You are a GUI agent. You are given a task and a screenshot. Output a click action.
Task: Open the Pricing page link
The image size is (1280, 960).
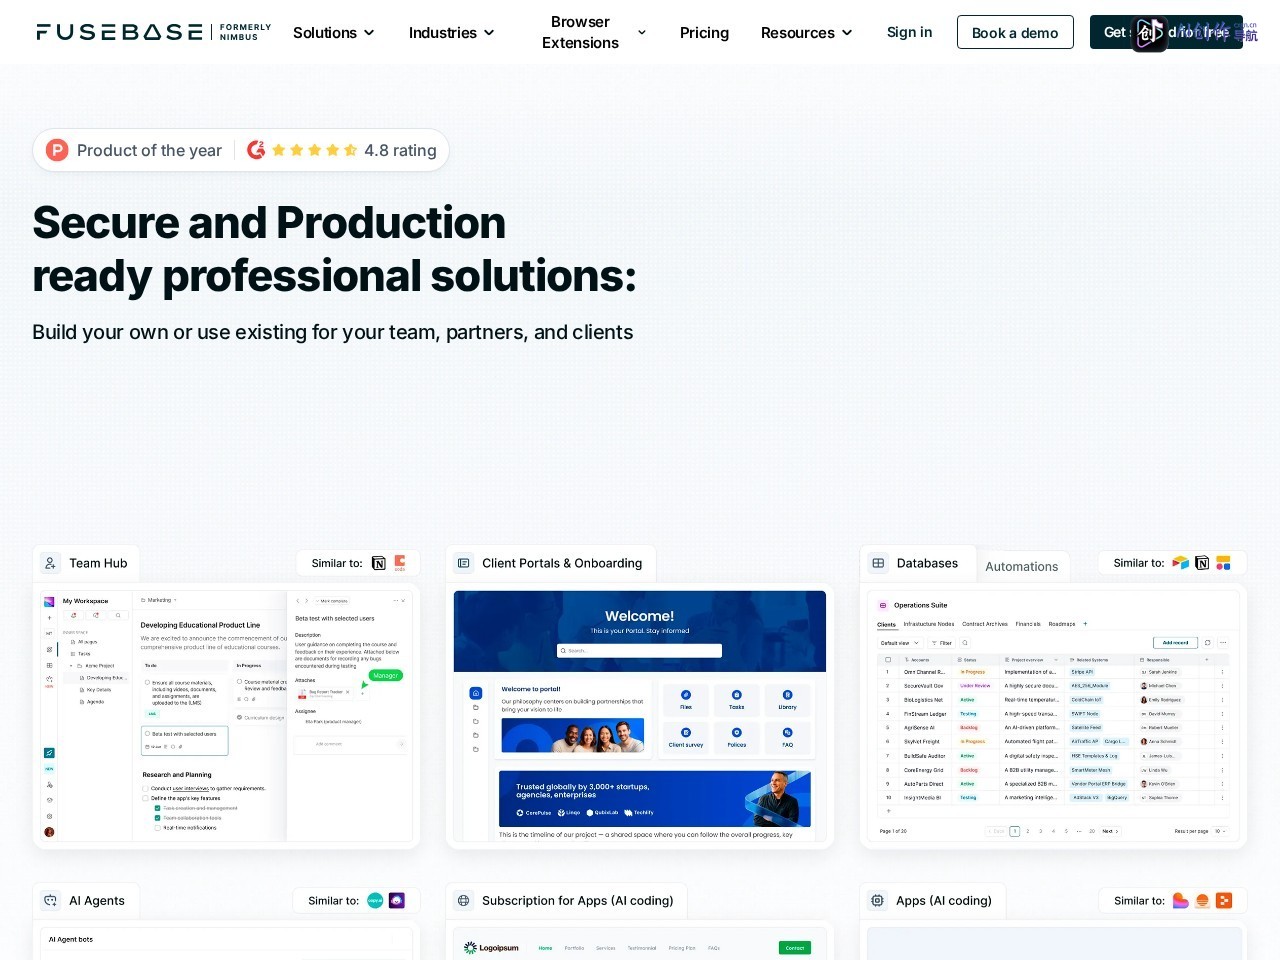704,33
